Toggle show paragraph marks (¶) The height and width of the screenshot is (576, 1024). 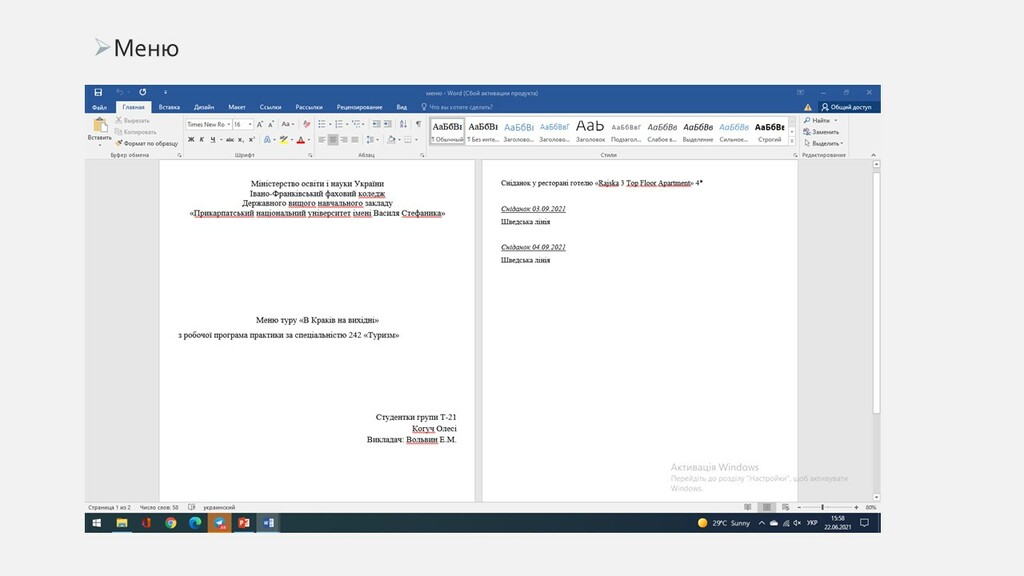pos(417,124)
